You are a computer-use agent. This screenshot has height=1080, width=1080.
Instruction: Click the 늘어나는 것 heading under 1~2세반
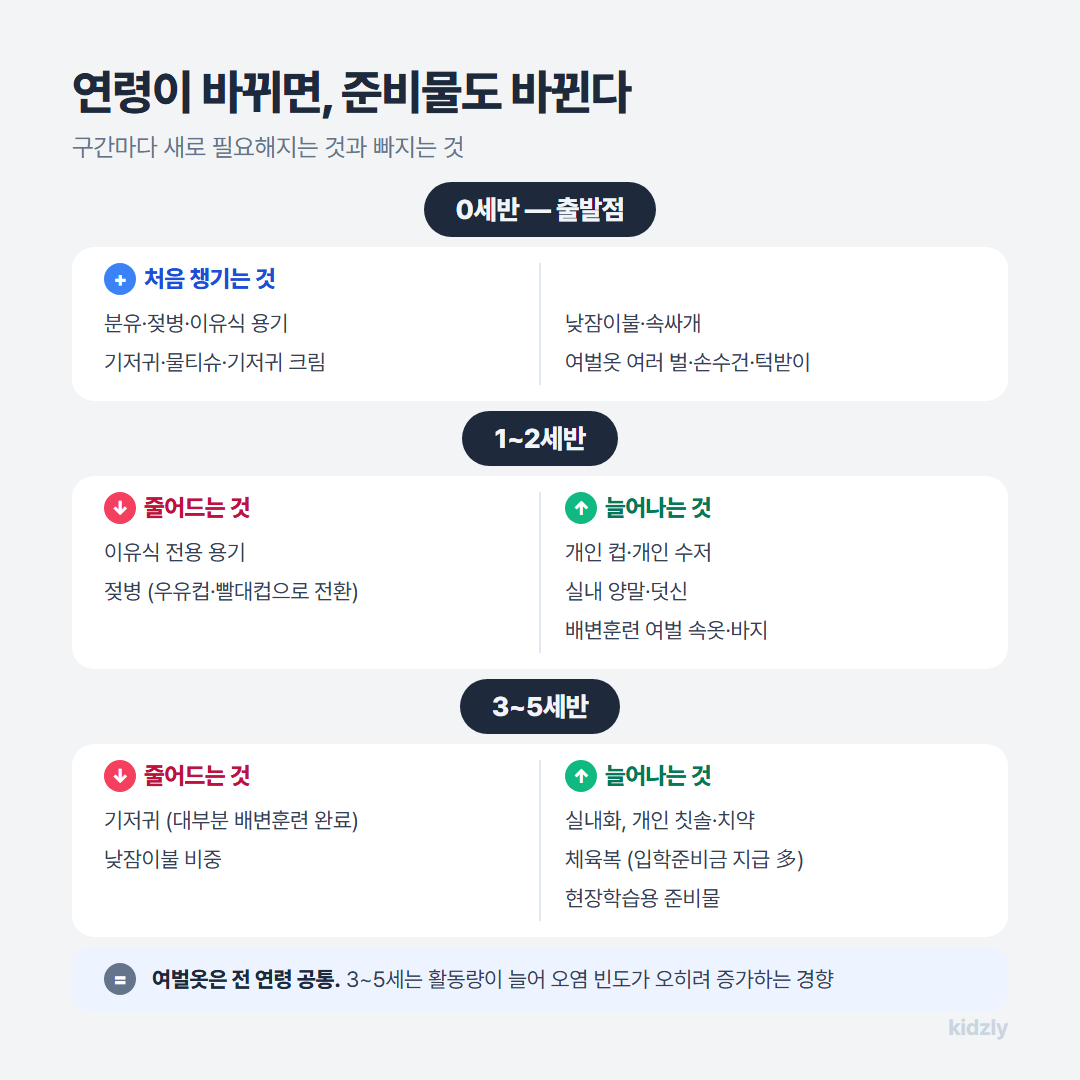(658, 508)
